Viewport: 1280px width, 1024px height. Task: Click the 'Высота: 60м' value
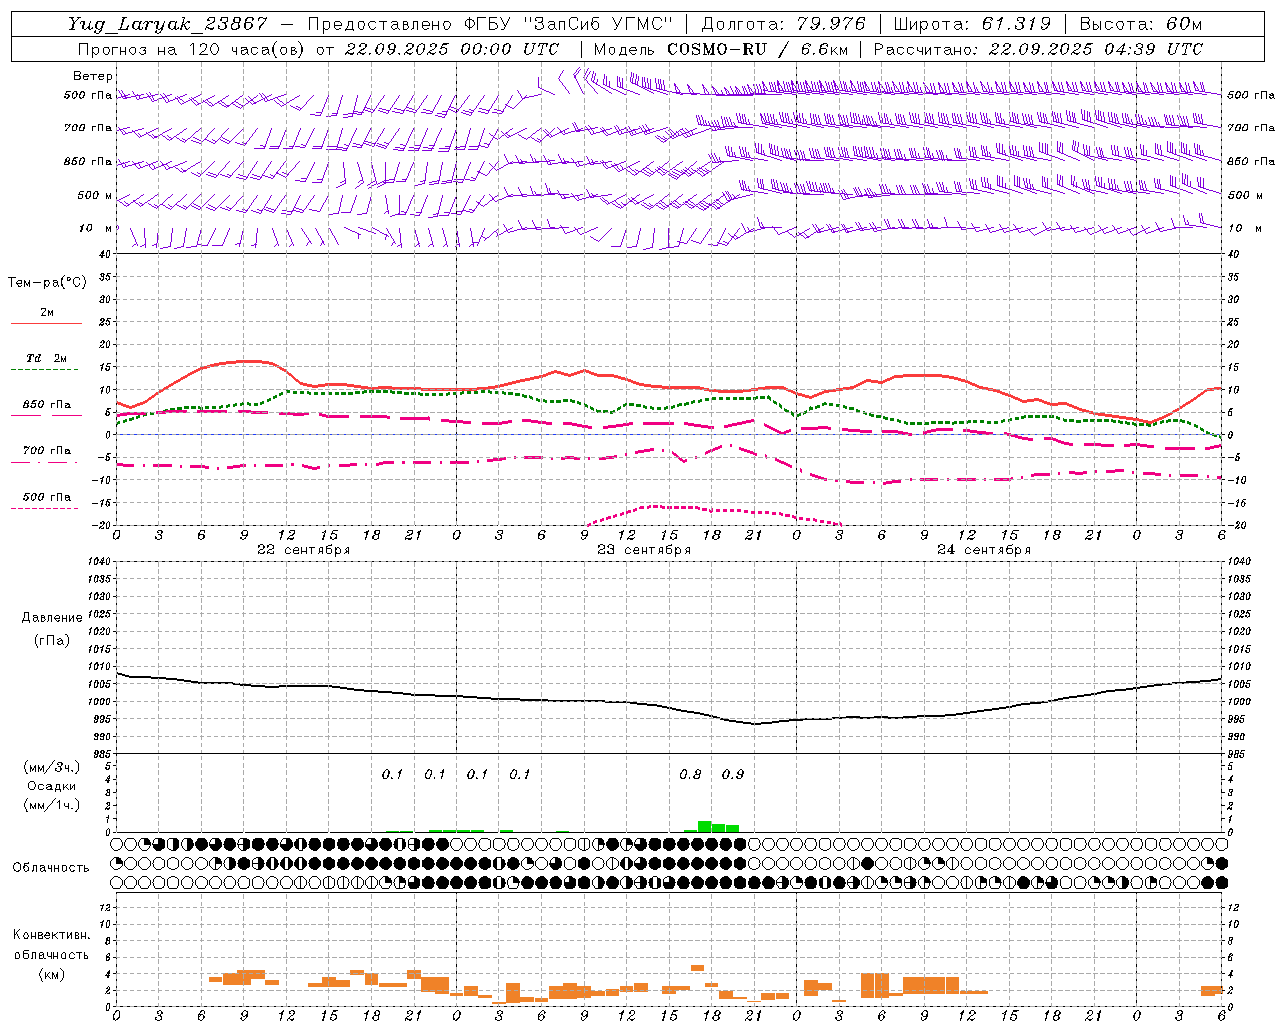tap(1141, 24)
